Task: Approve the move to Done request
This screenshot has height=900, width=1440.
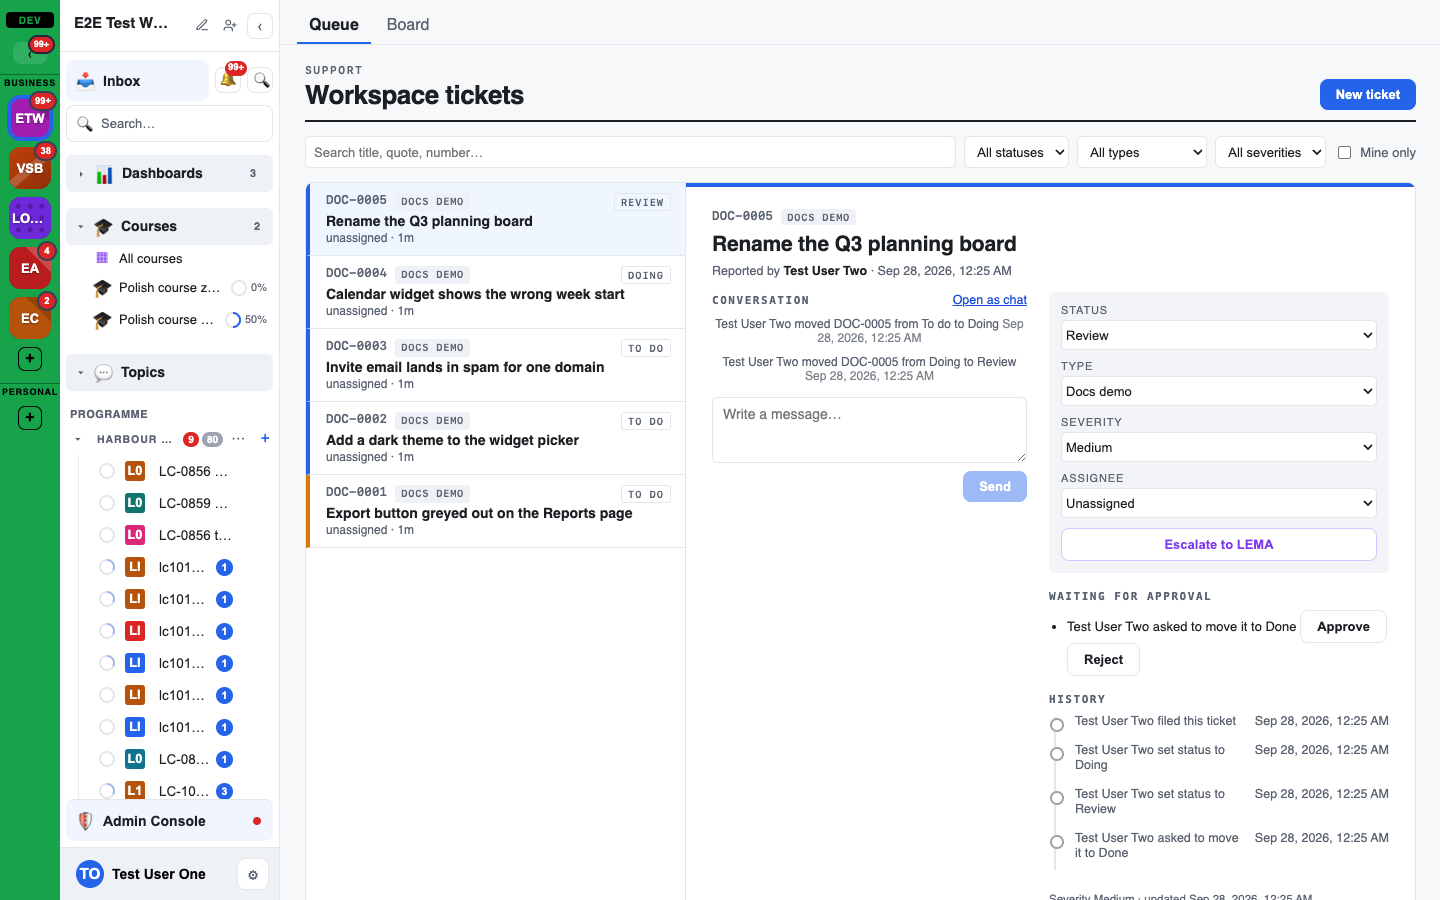Action: [1343, 627]
